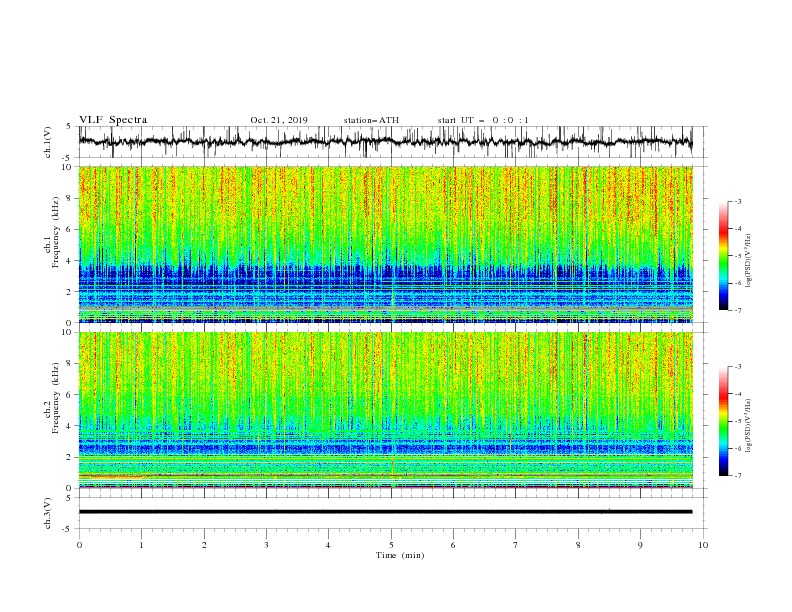This screenshot has width=792, height=612.
Task: Click the flat black ch.3 voltage trace
Action: click(385, 512)
